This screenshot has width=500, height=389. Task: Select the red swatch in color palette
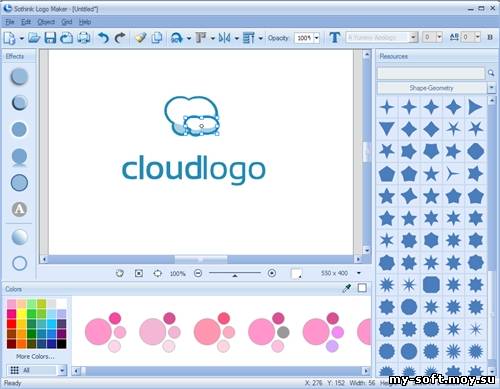click(11, 323)
